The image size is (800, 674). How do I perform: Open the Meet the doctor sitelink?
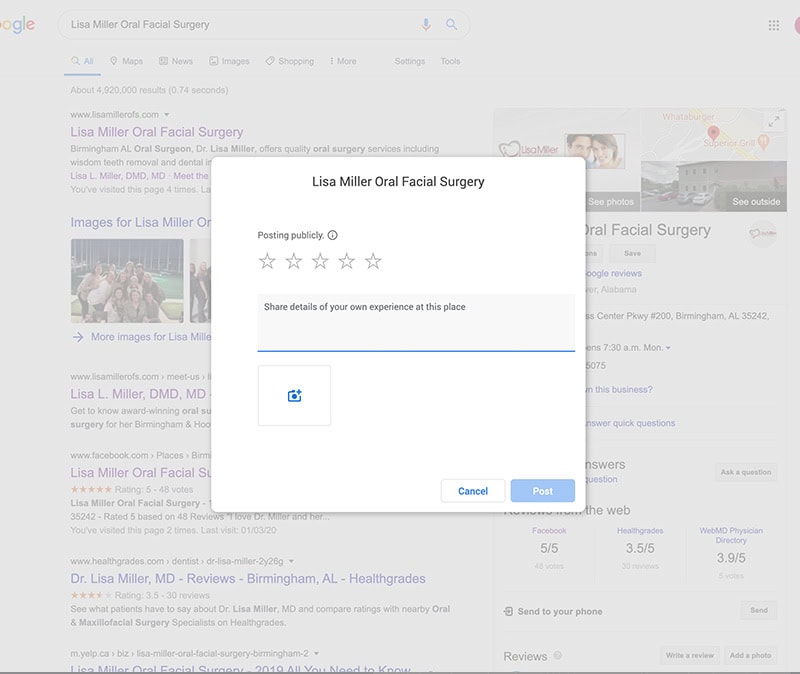point(190,176)
